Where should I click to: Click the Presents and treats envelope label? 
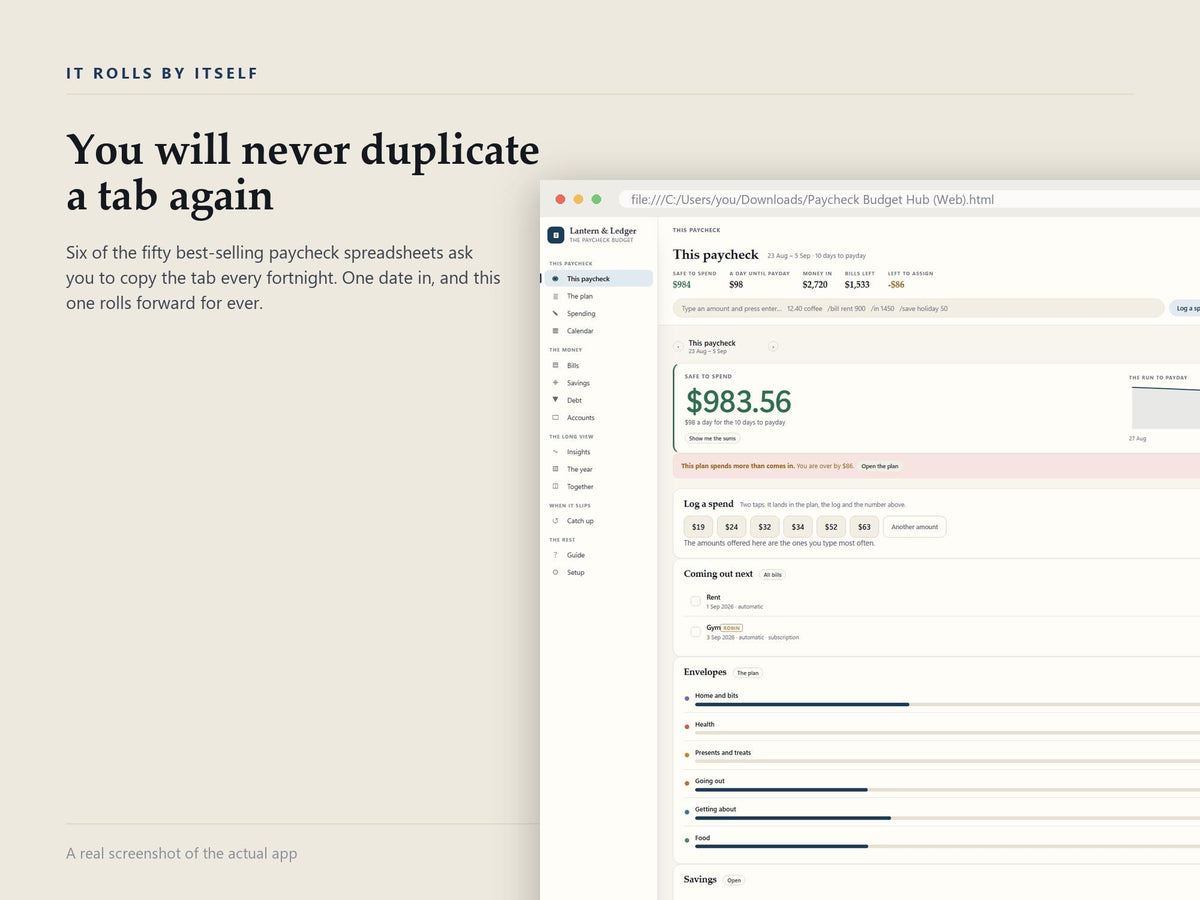723,752
